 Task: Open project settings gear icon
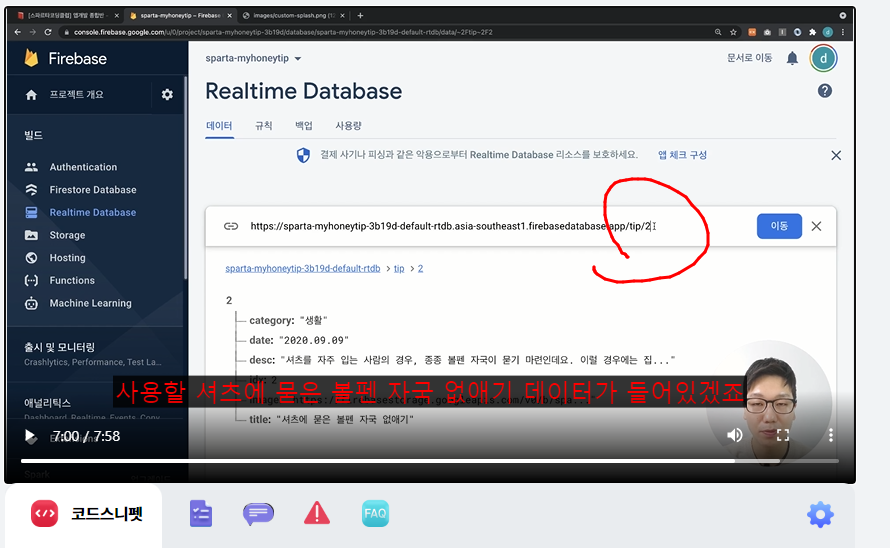point(167,94)
